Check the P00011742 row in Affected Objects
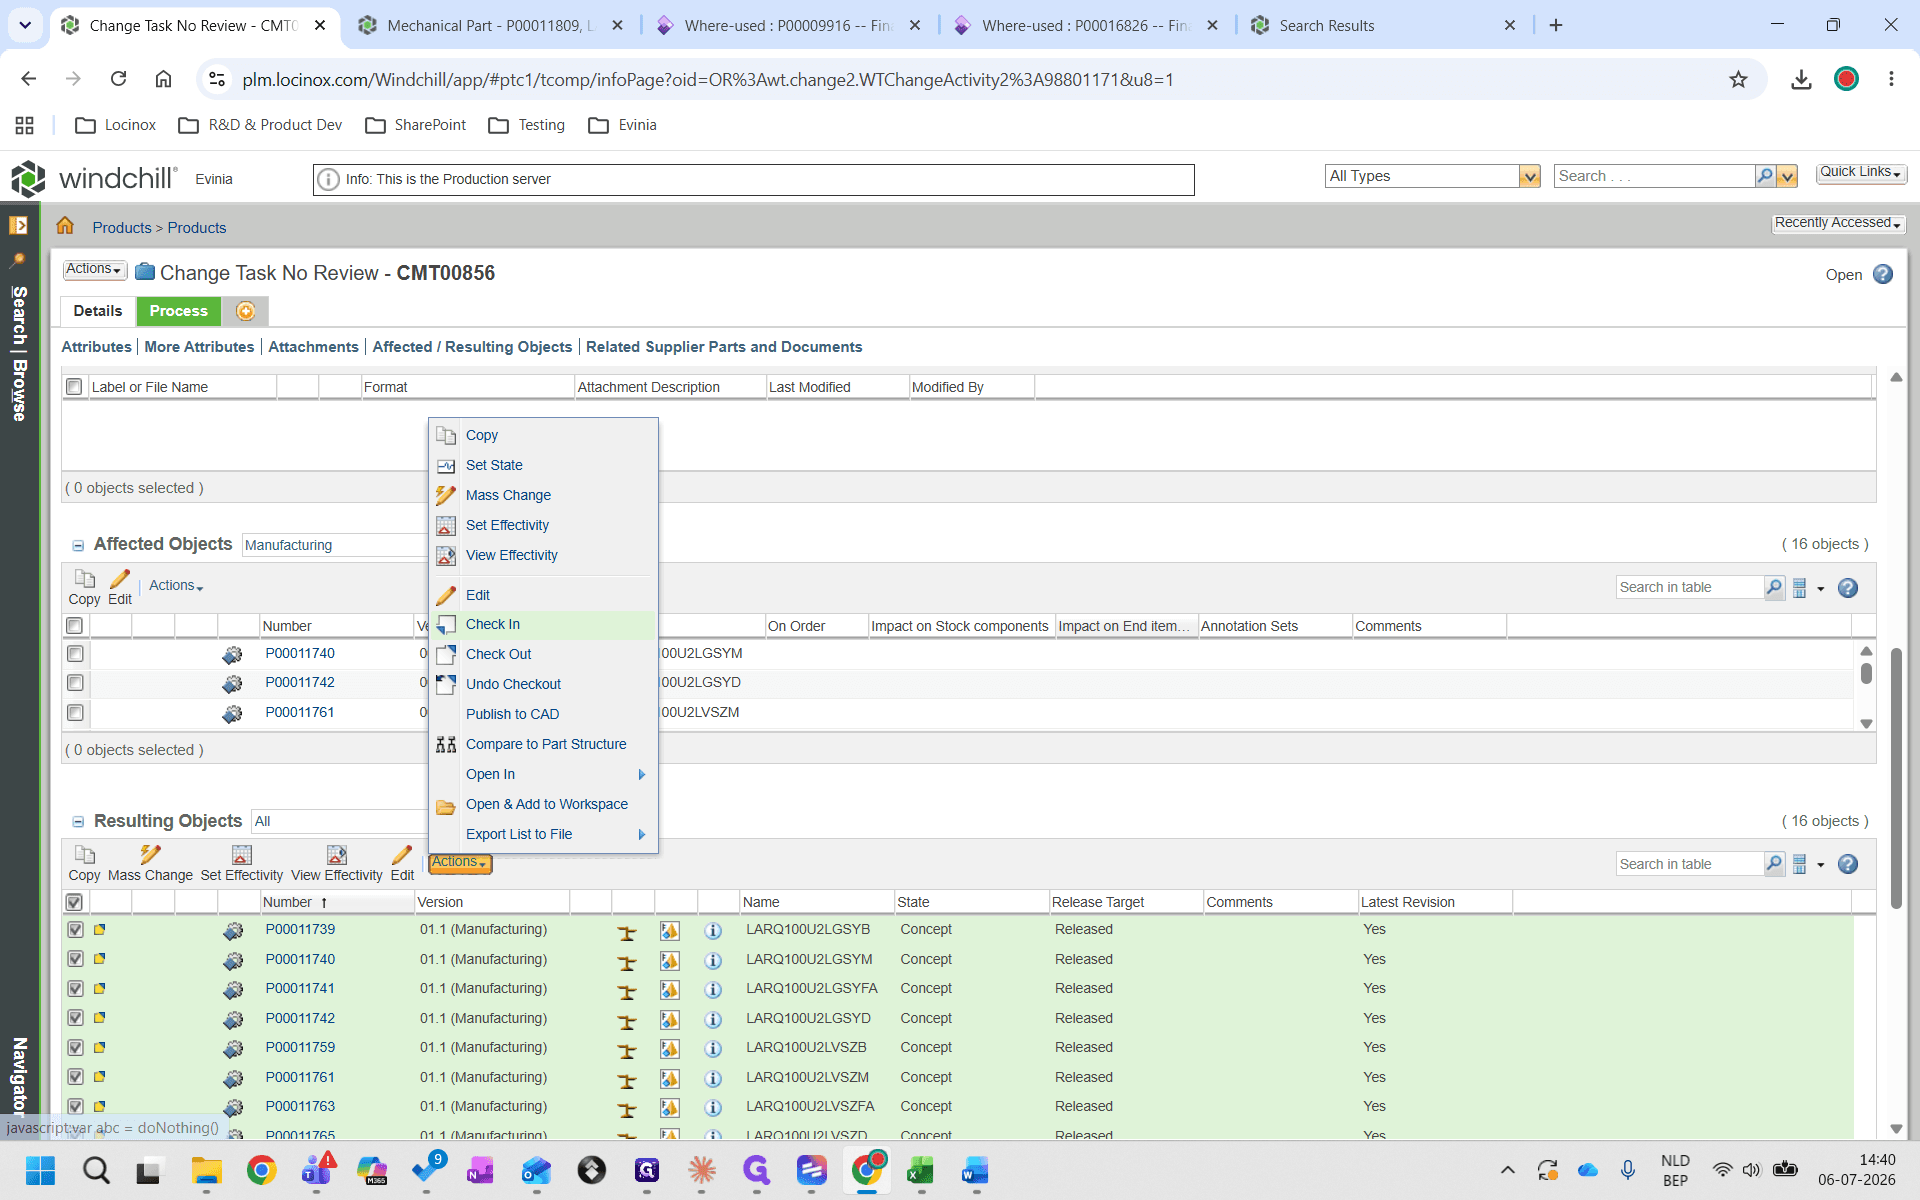 coord(75,683)
